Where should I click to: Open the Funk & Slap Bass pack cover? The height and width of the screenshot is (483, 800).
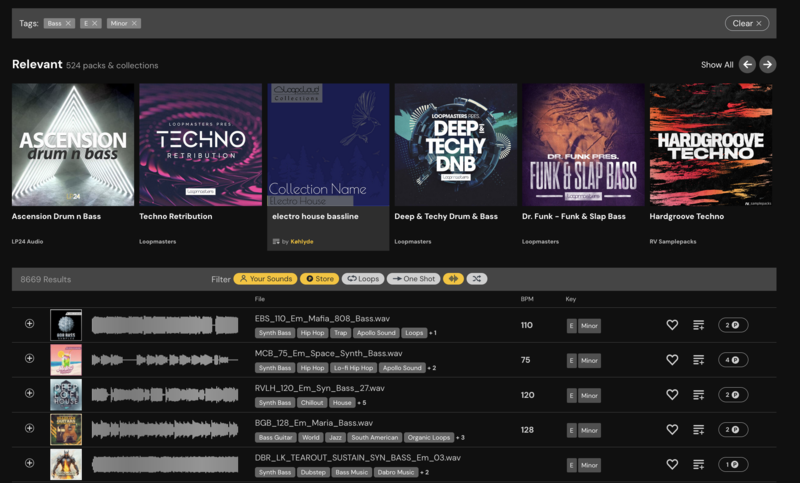583,145
